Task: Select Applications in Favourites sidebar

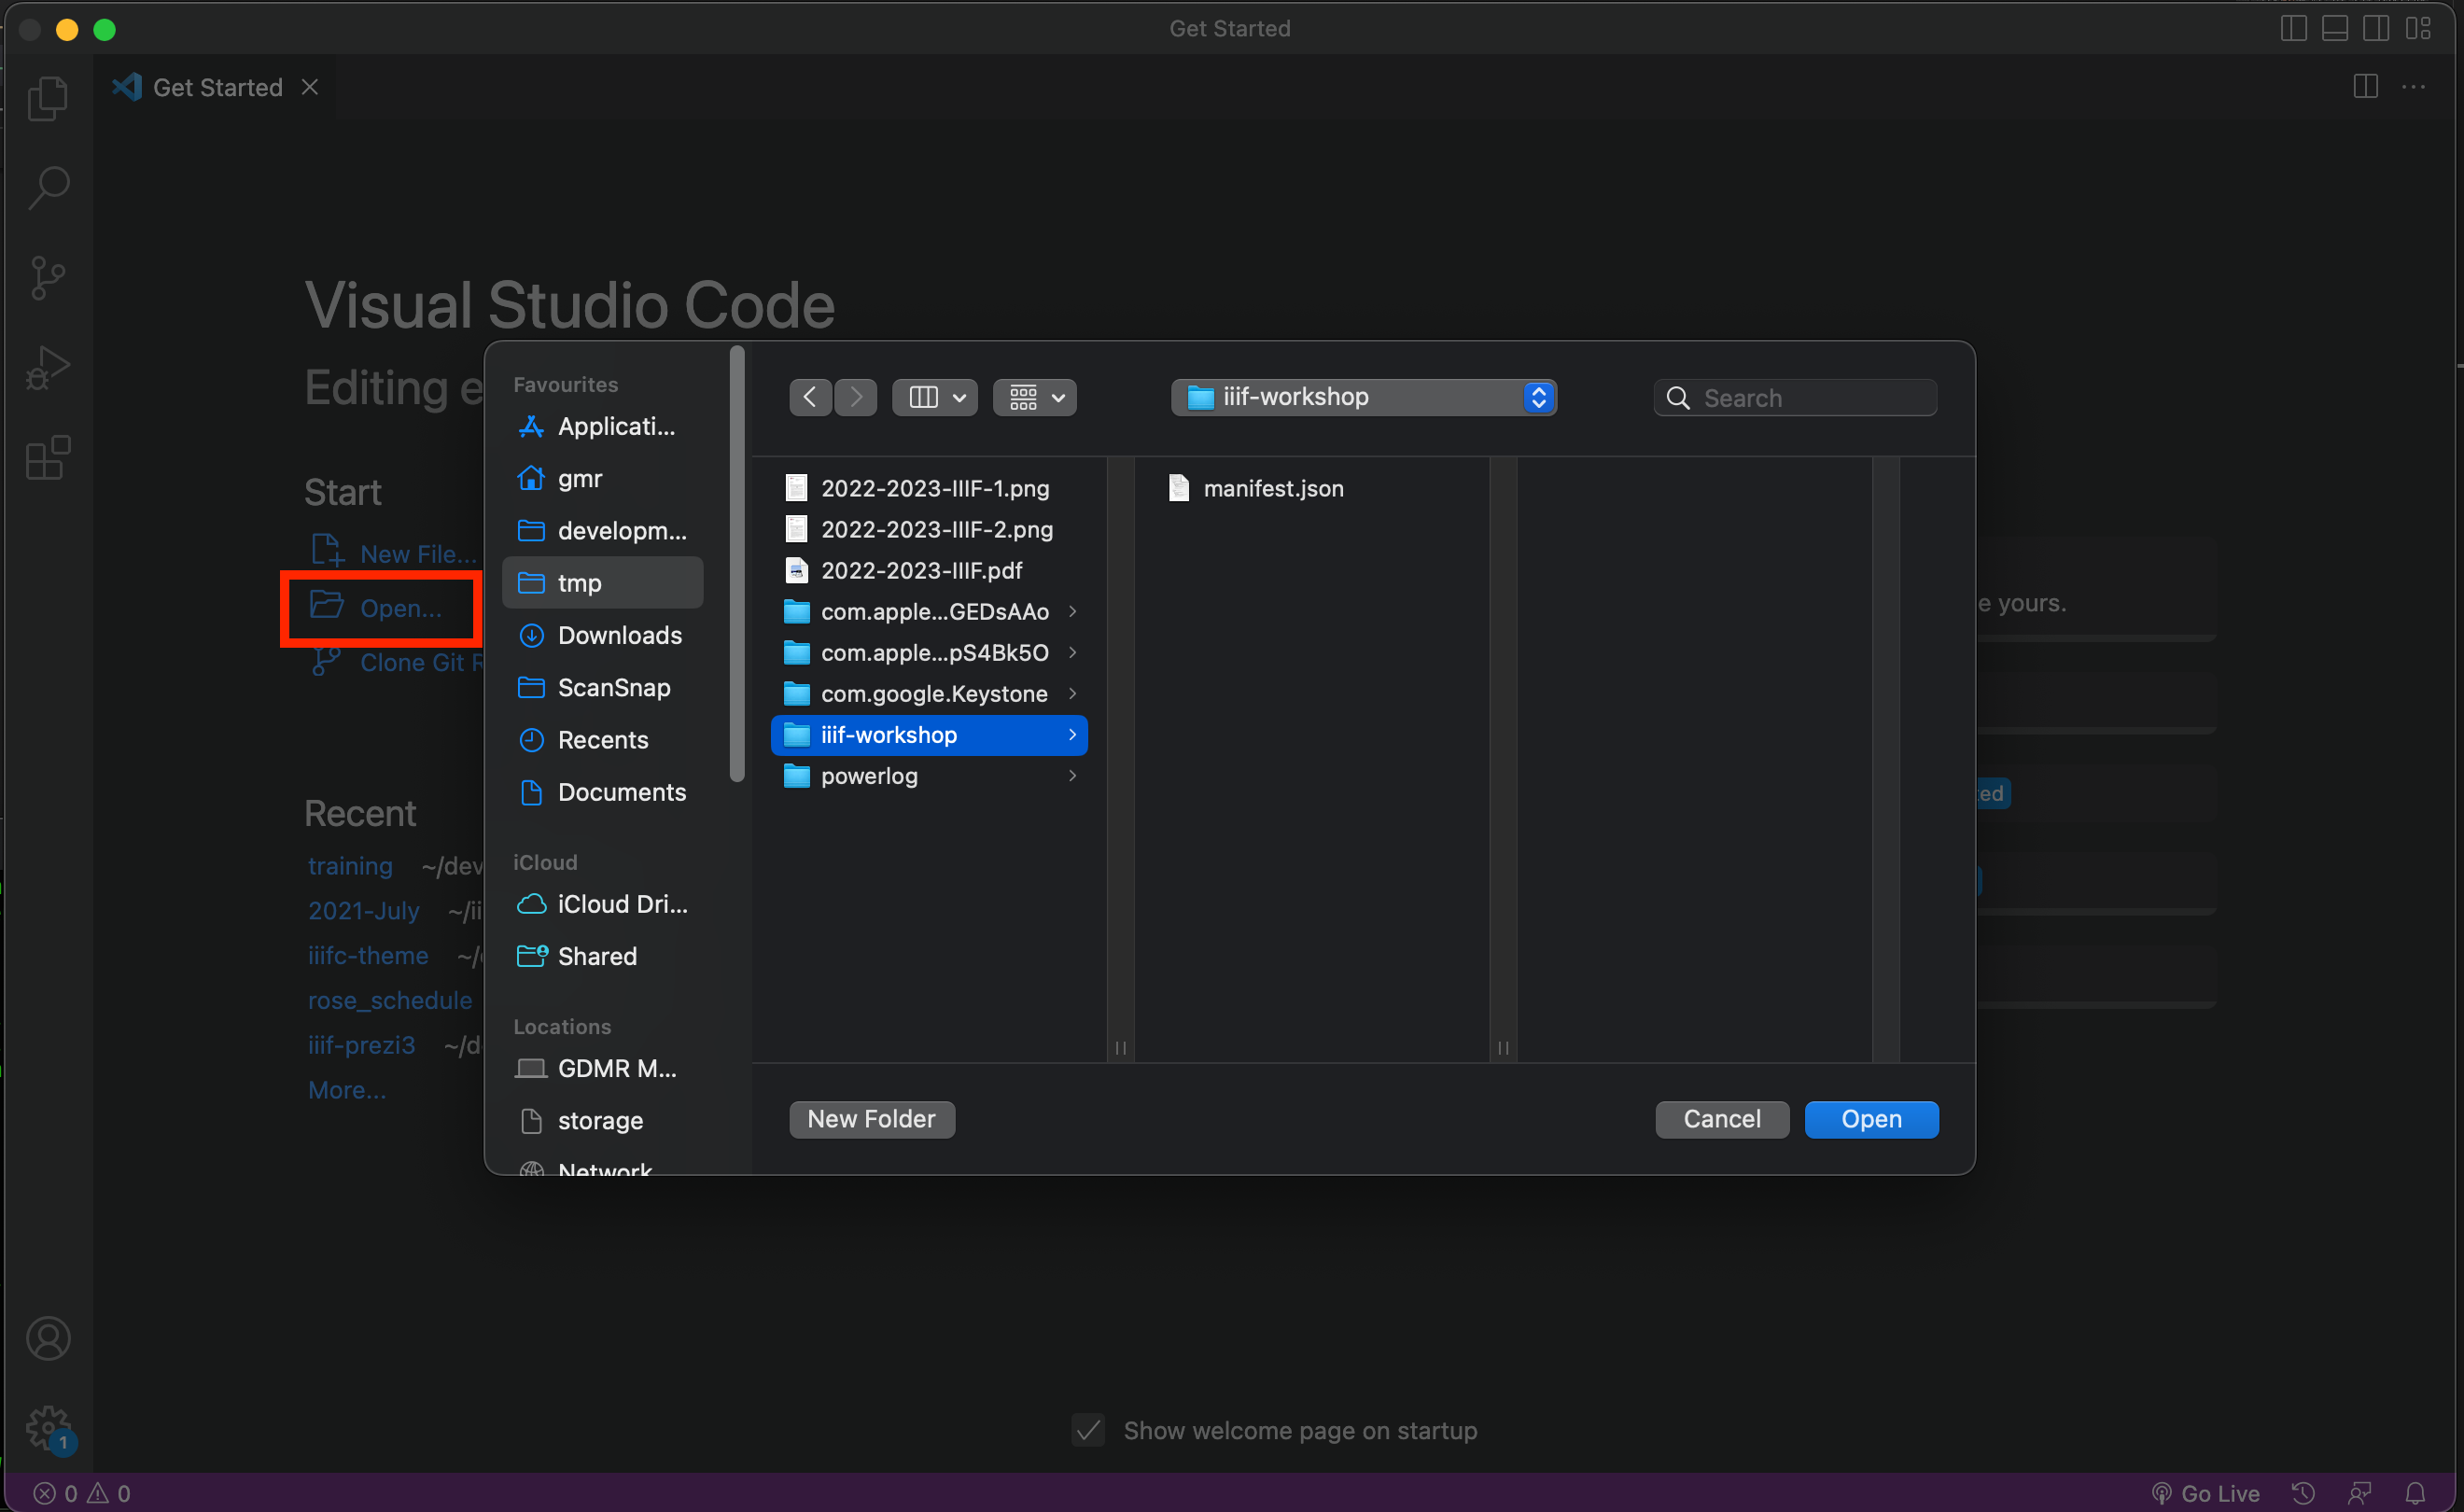Action: [603, 426]
